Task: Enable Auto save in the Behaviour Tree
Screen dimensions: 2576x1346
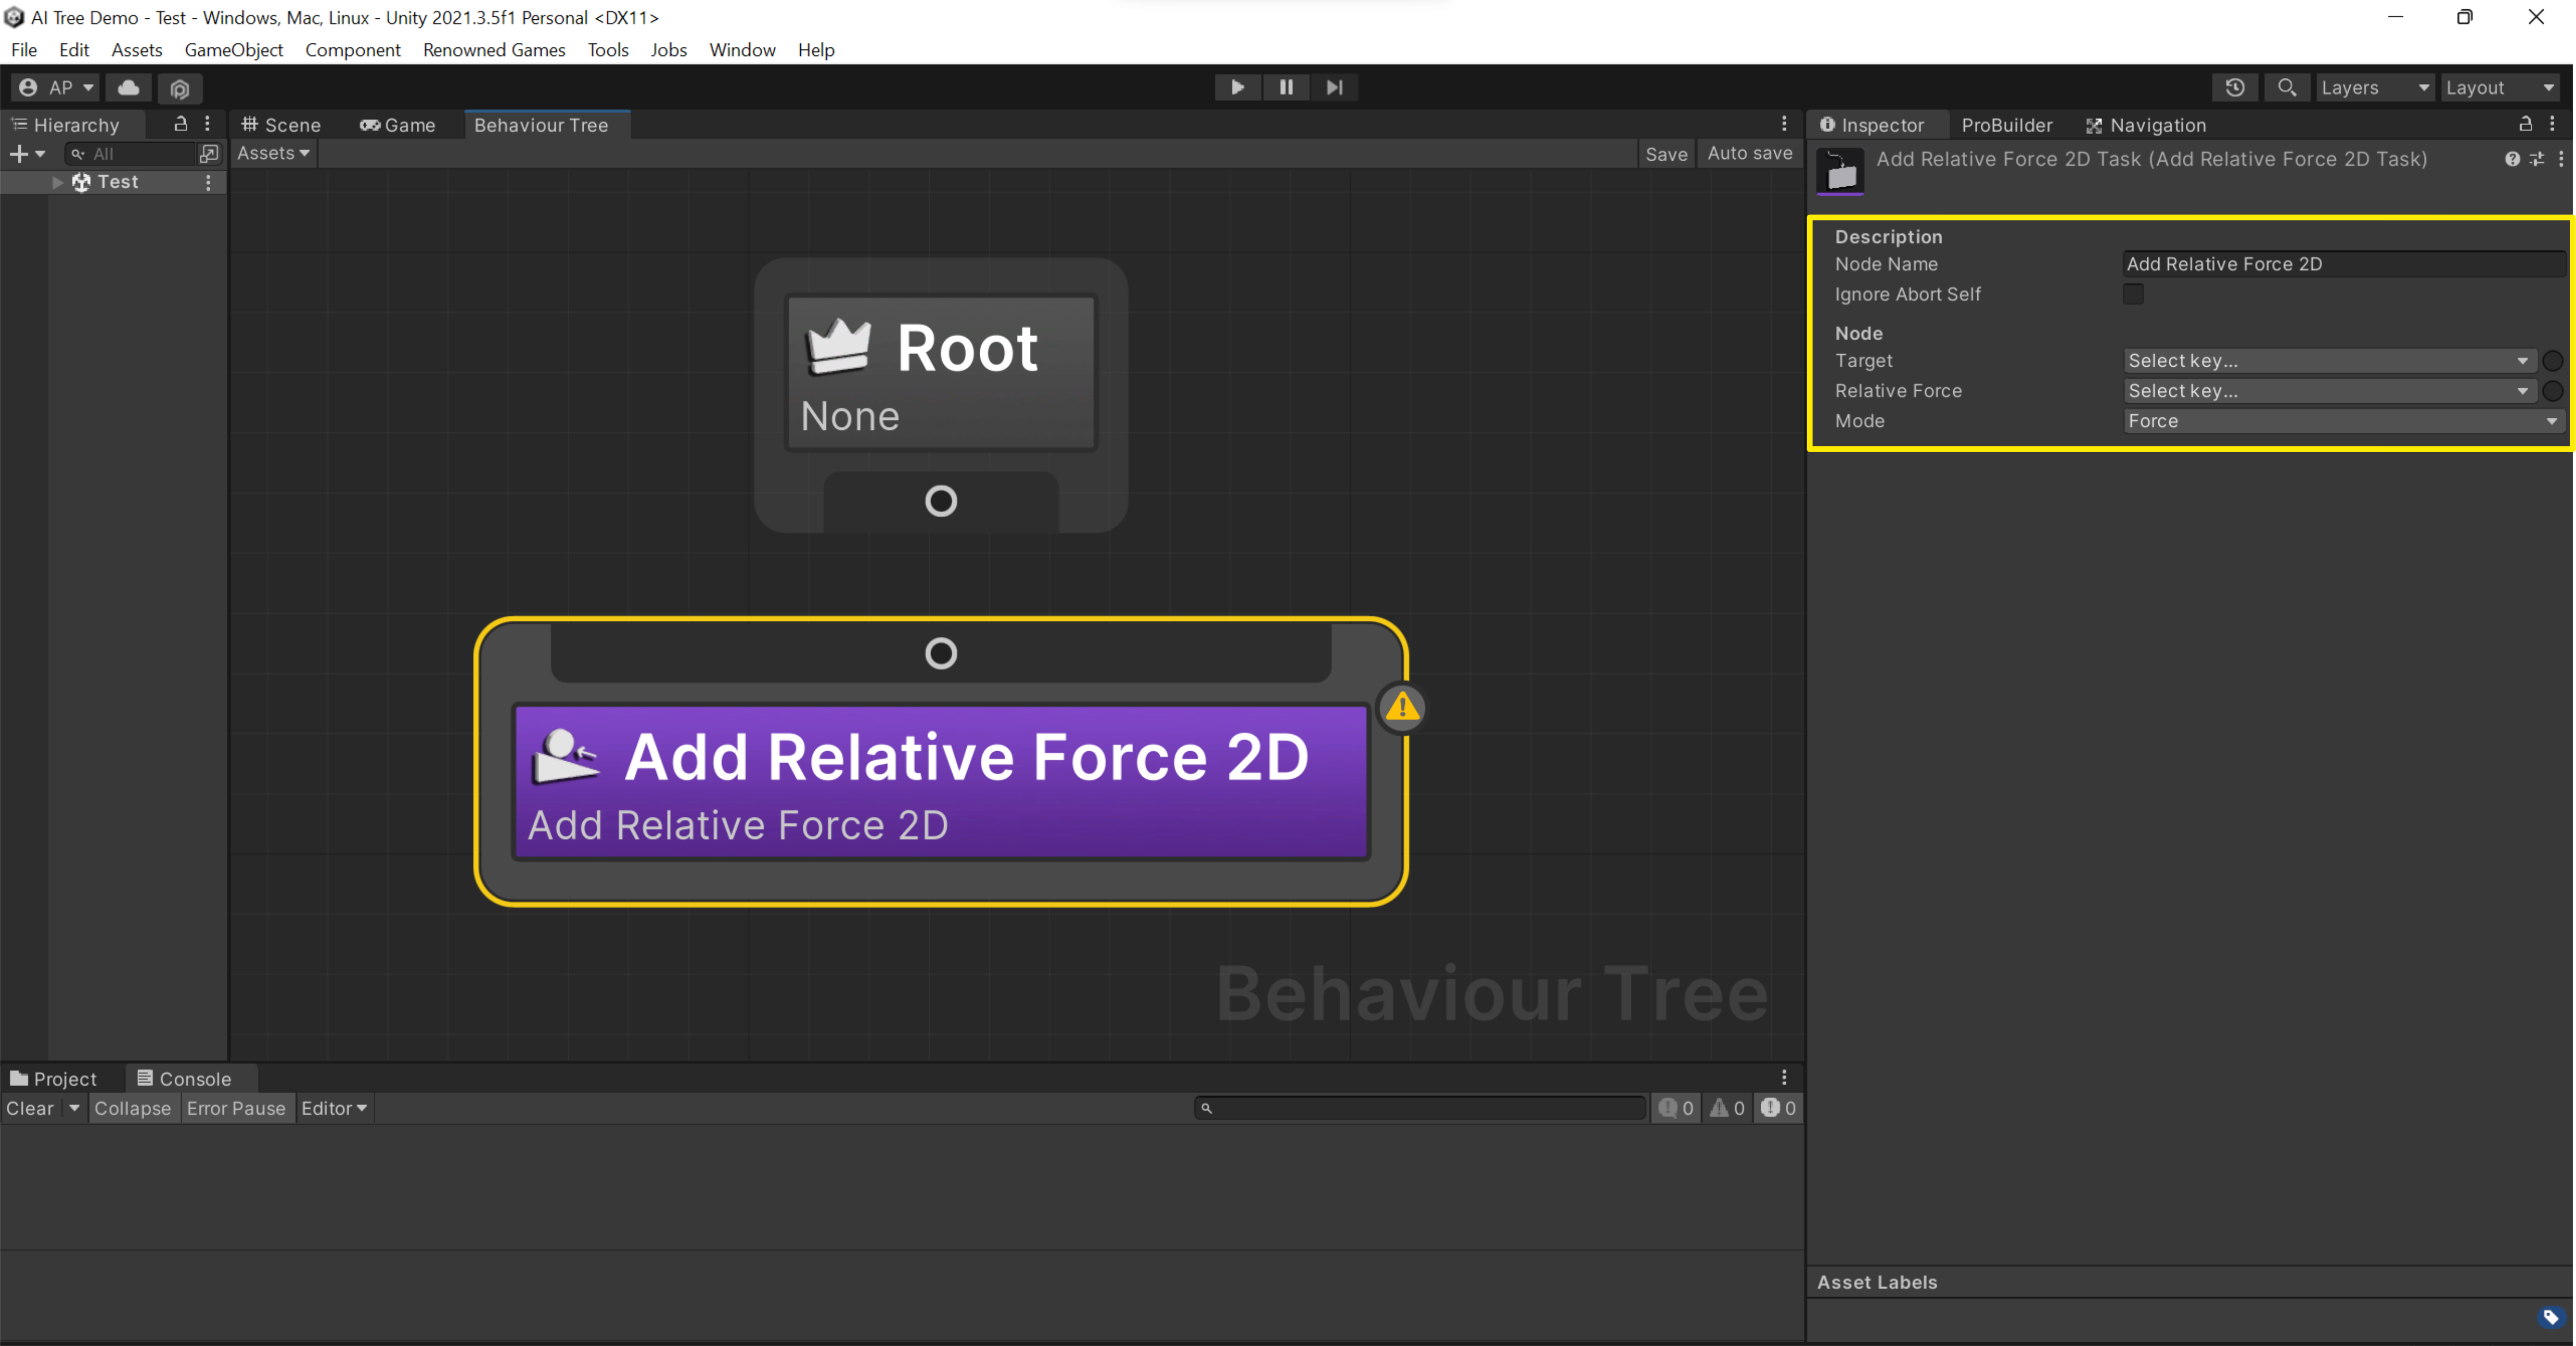Action: tap(1749, 153)
